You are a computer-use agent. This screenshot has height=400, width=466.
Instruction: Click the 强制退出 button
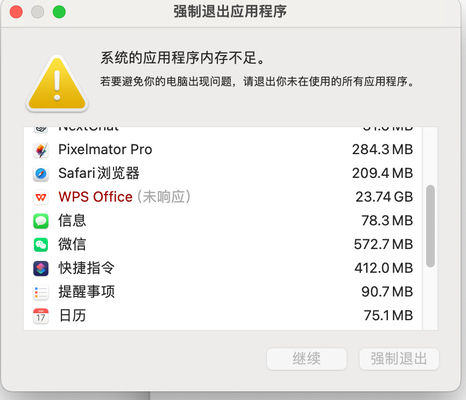click(x=399, y=359)
